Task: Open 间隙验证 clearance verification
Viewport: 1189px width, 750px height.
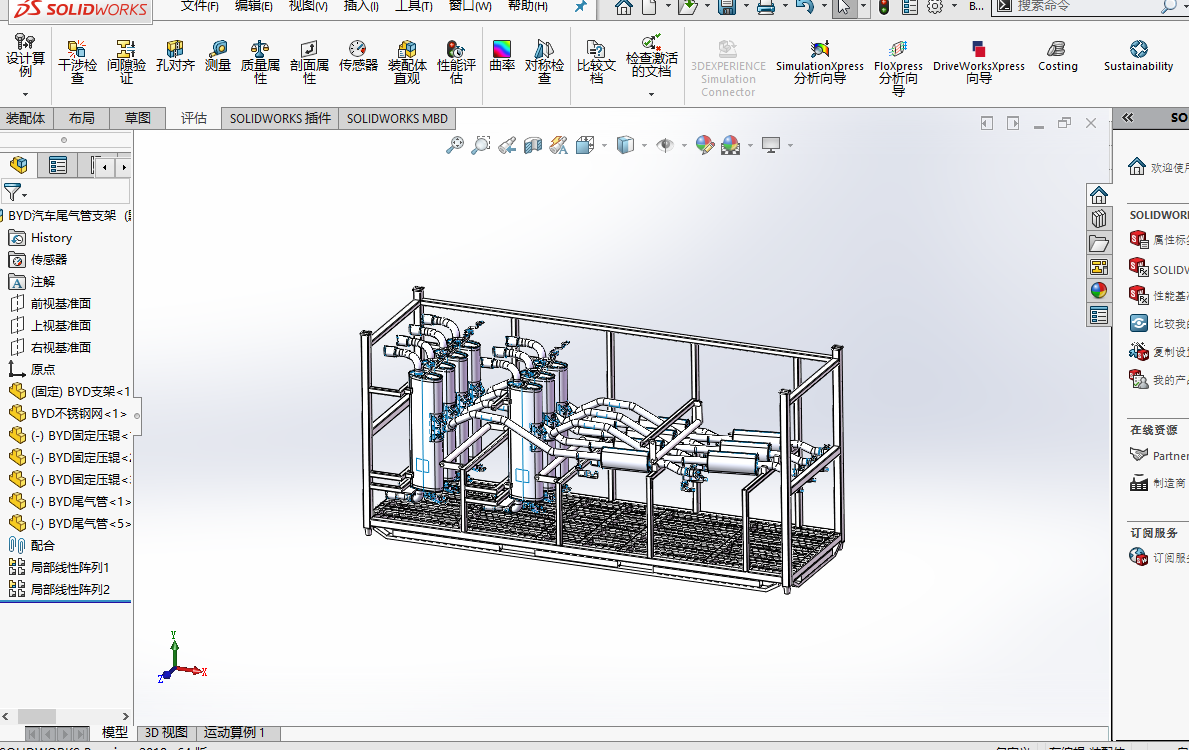Action: pos(126,61)
